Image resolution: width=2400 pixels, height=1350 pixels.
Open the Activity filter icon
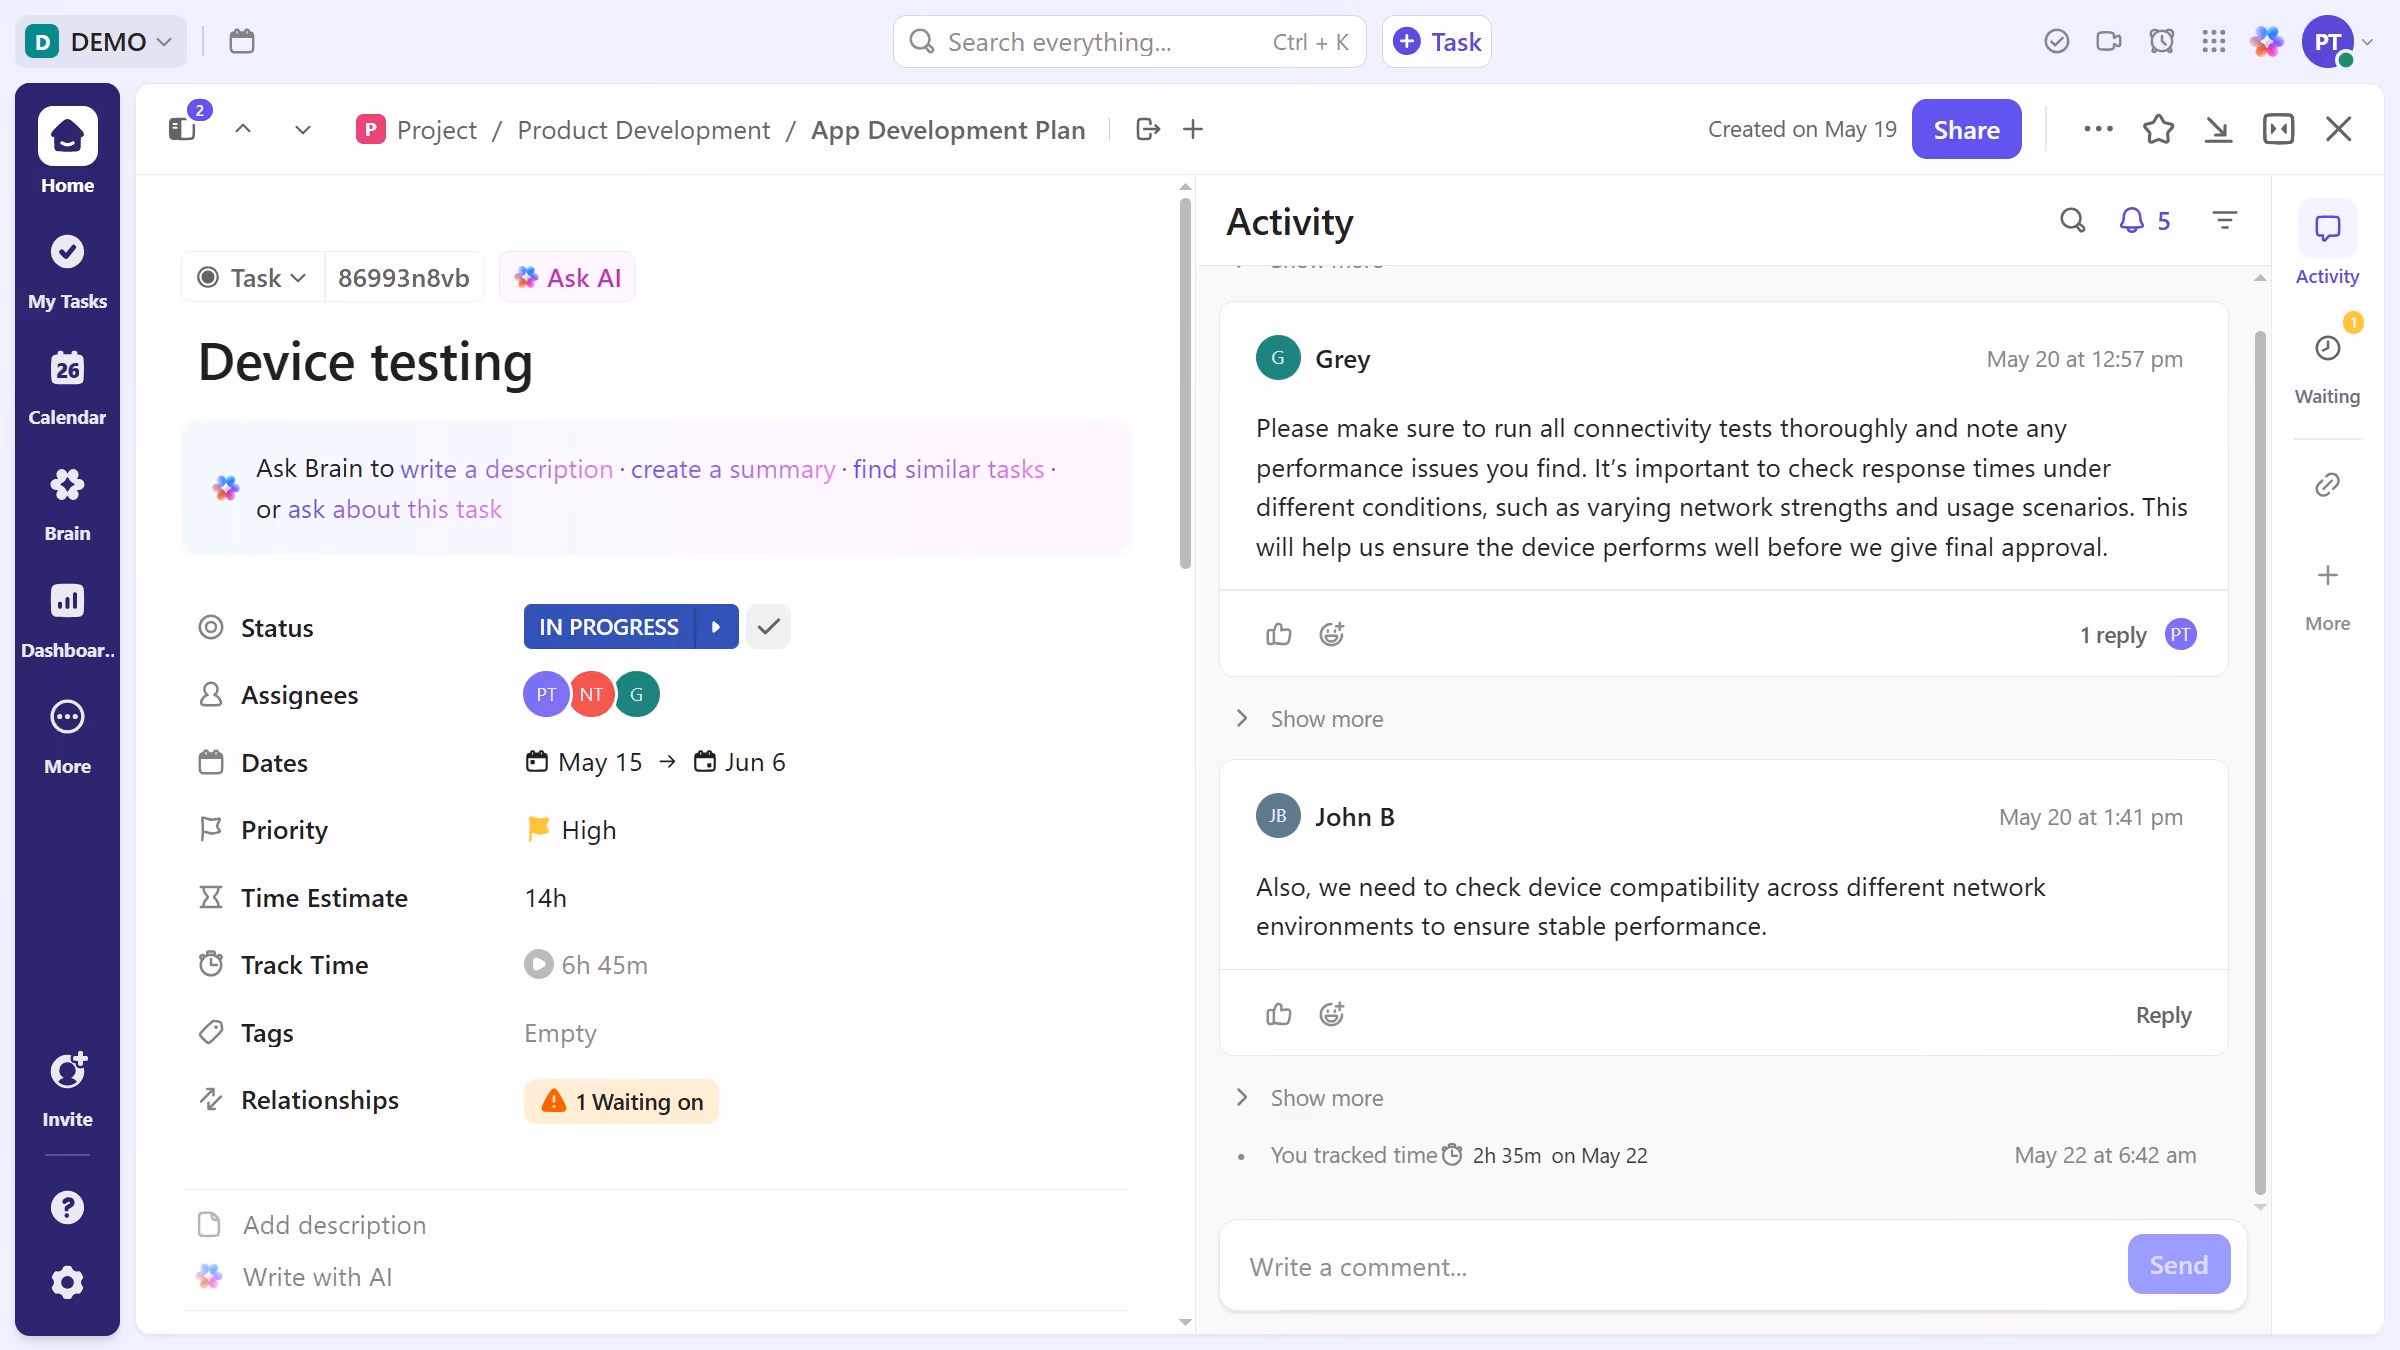pos(2225,220)
